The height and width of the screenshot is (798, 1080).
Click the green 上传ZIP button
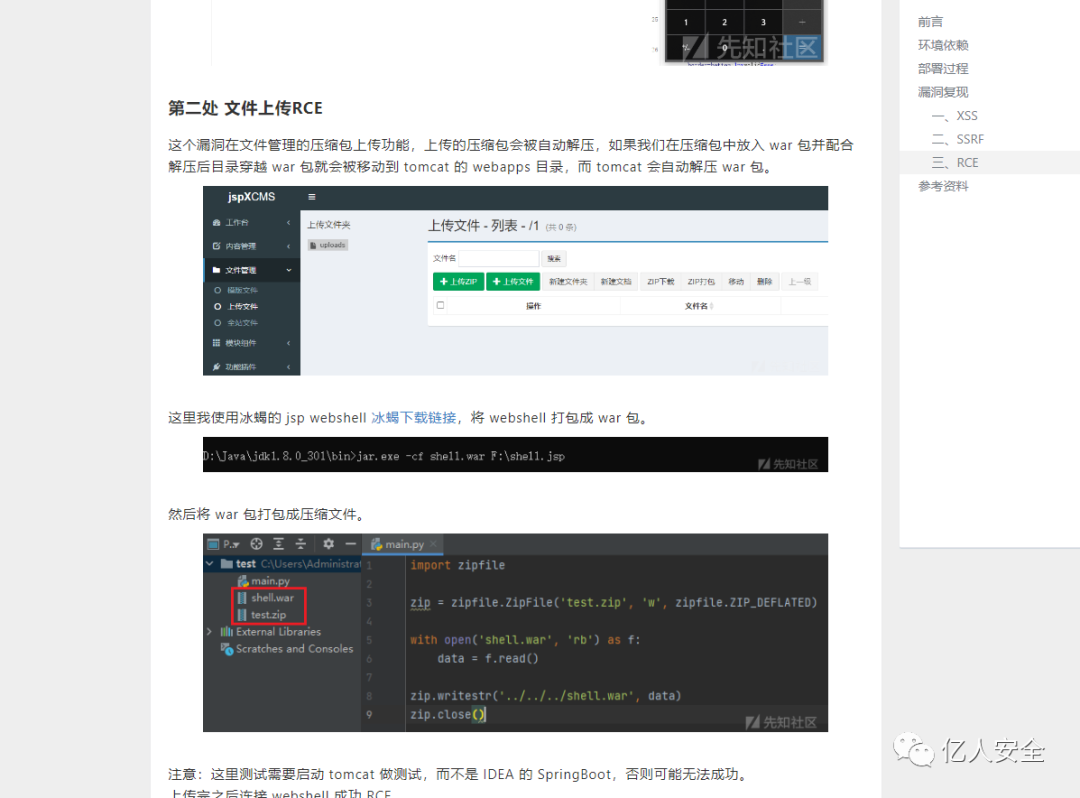point(459,282)
